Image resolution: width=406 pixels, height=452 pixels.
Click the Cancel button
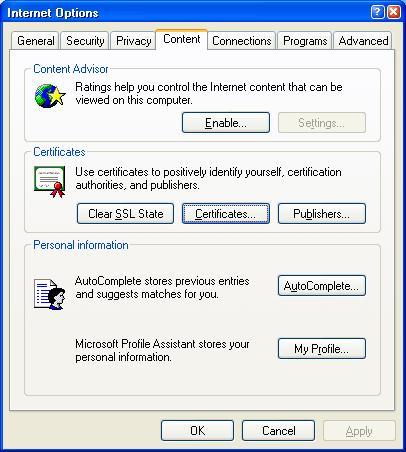pyautogui.click(x=278, y=430)
